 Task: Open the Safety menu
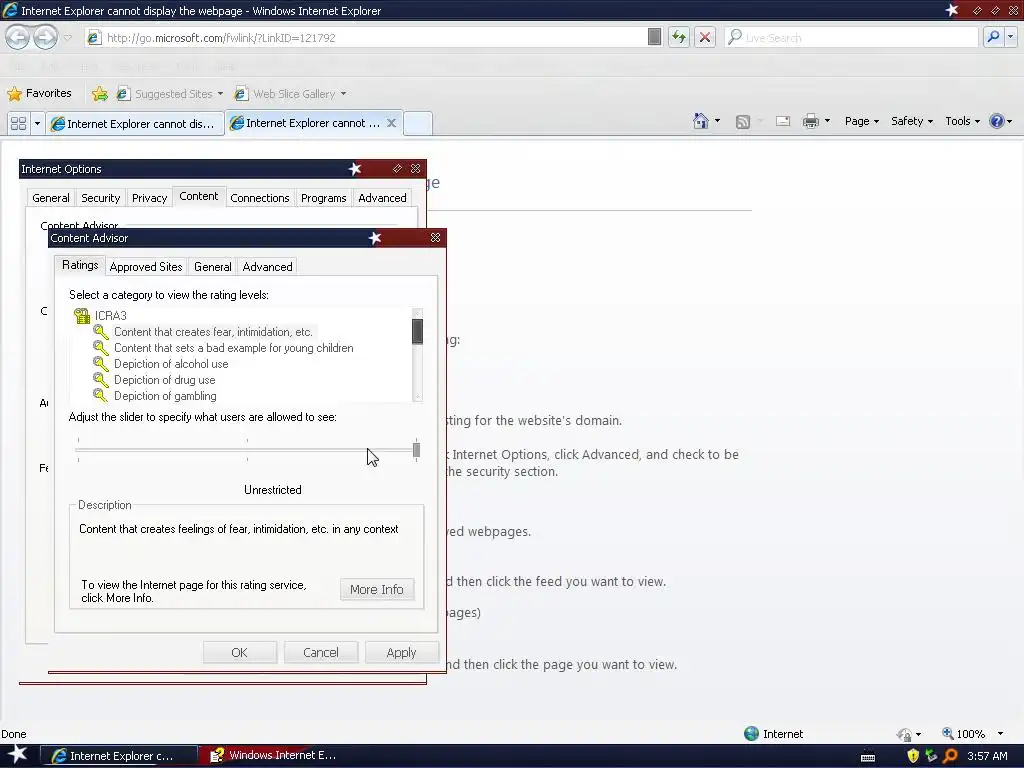tap(912, 121)
